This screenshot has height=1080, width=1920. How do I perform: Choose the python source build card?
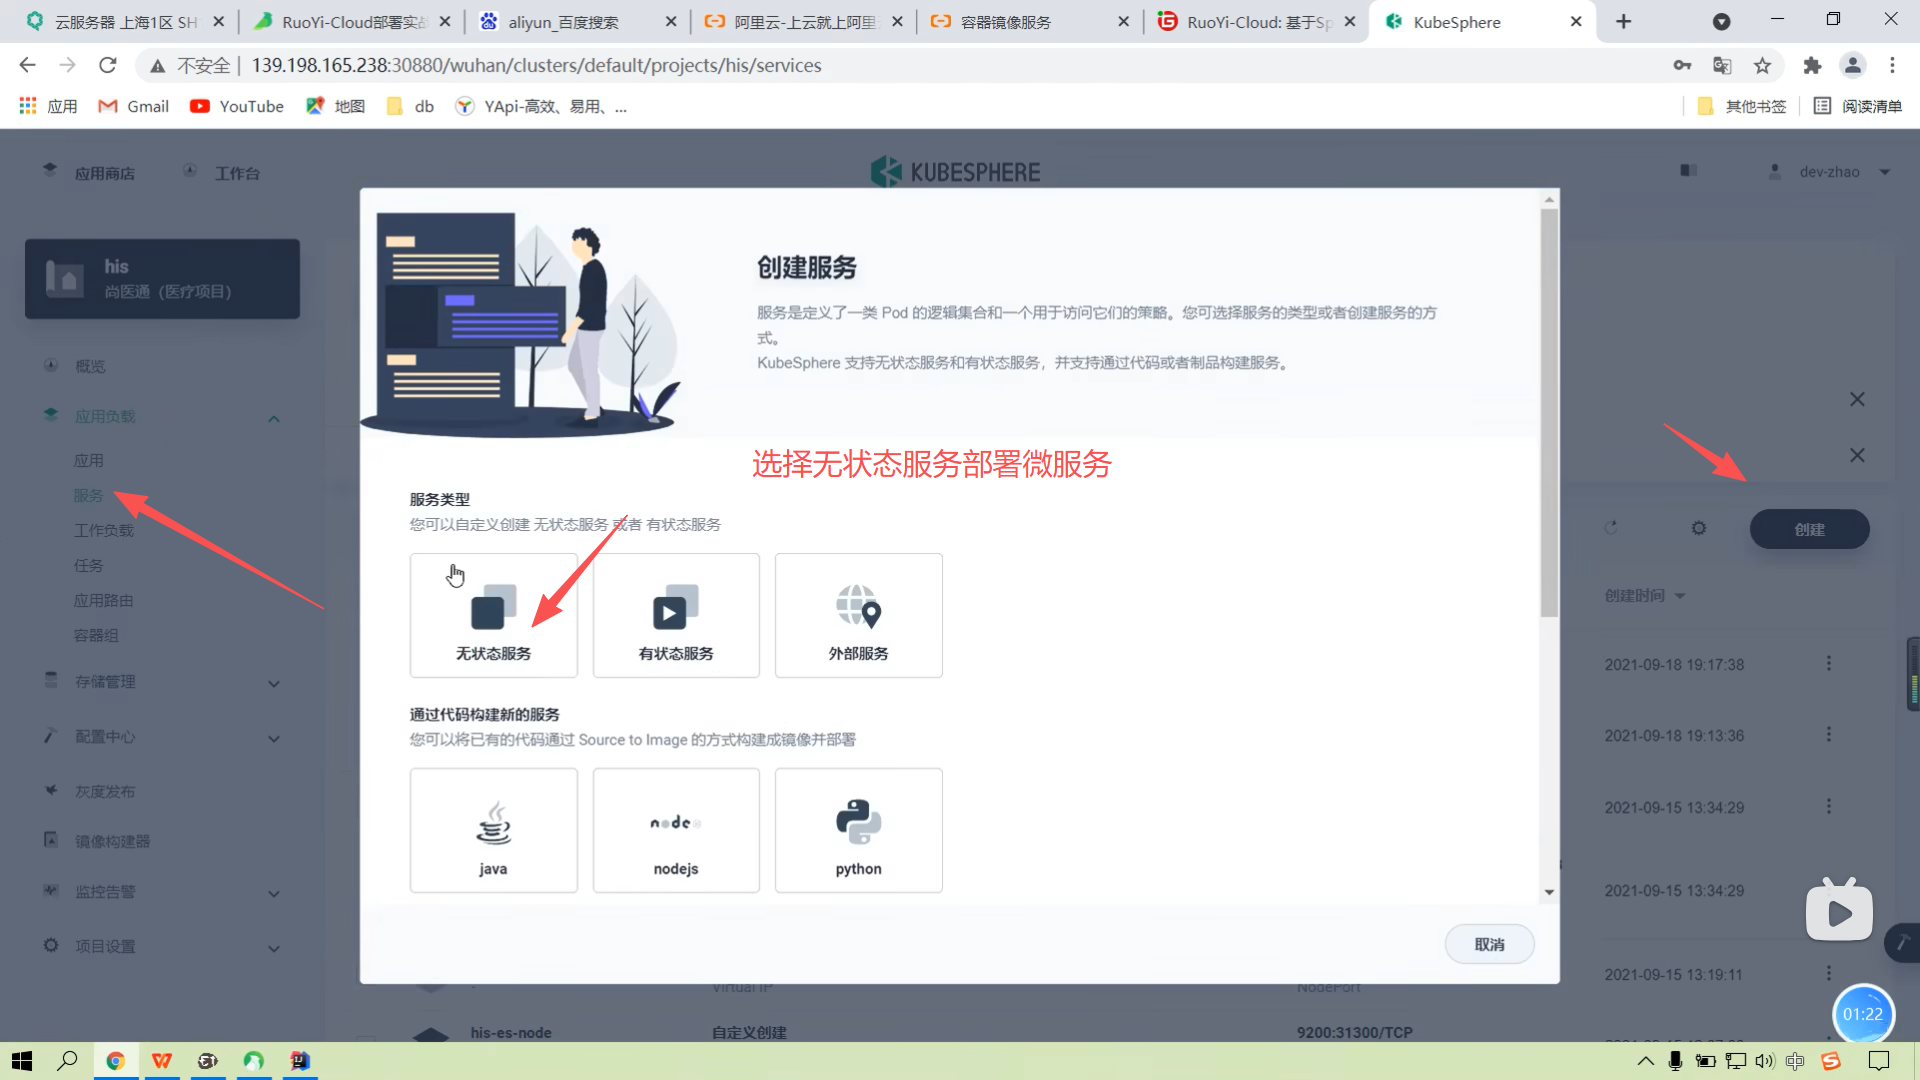click(x=858, y=830)
